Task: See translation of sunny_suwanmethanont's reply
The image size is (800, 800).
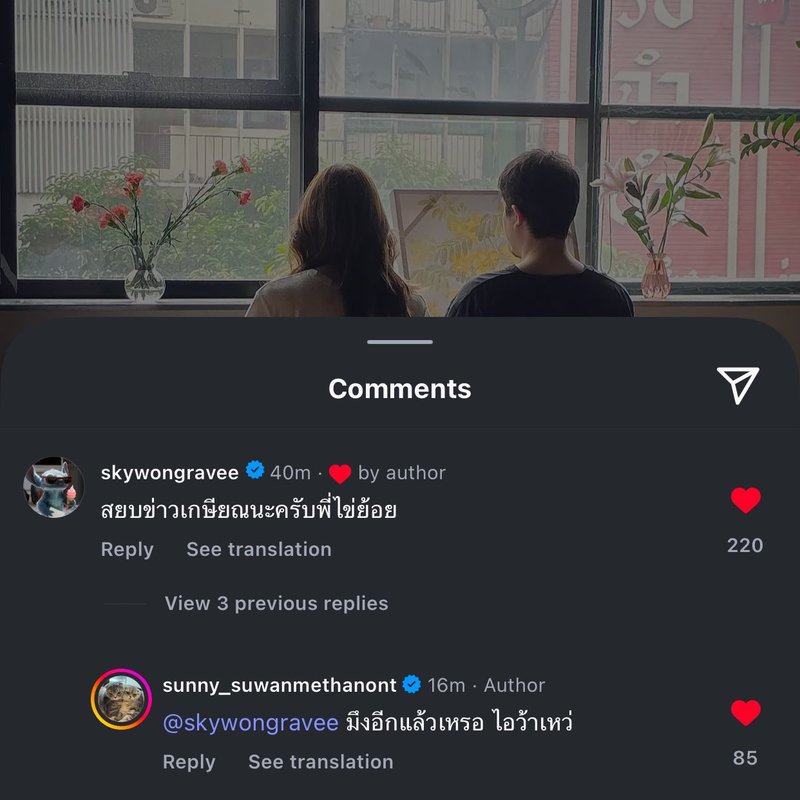Action: pos(320,762)
